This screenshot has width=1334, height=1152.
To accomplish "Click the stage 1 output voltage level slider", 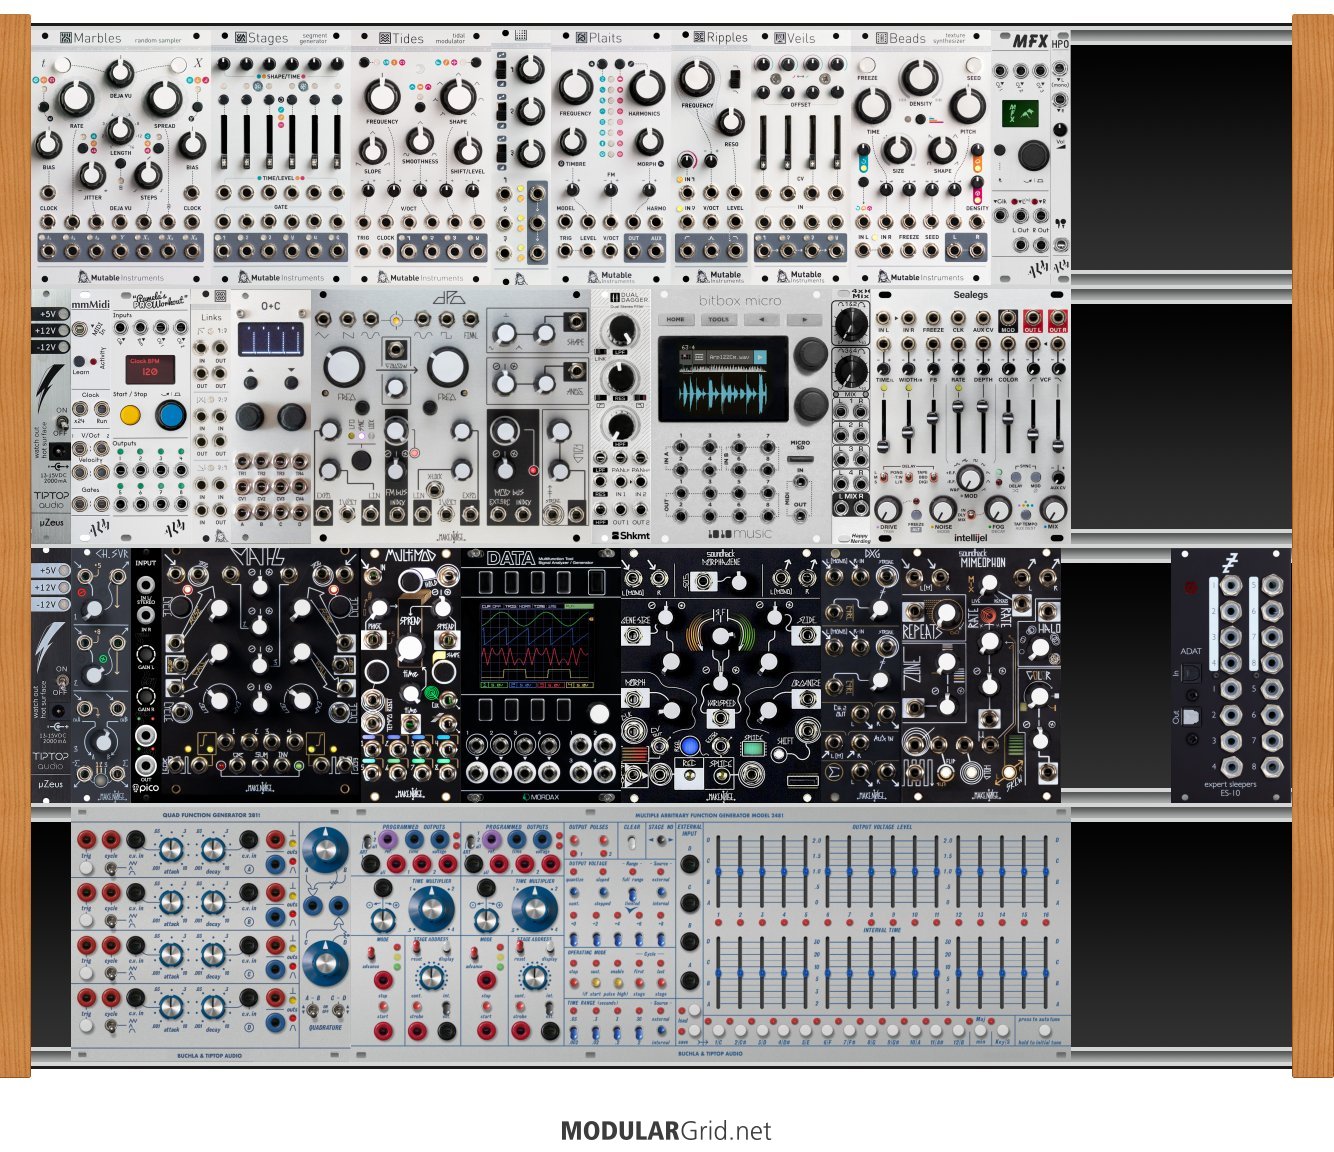I will pos(718,873).
